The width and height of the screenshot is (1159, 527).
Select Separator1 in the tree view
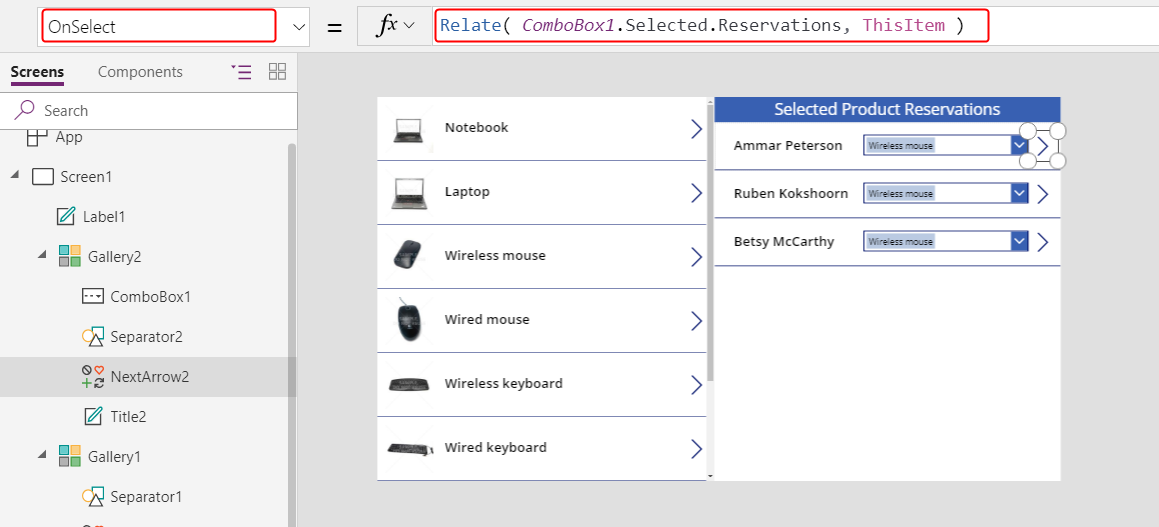tap(146, 496)
